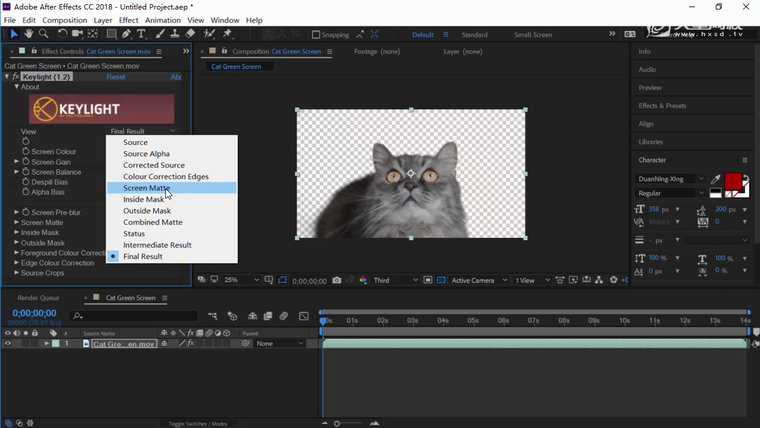
Task: Click the red fill colour swatch
Action: 733,183
